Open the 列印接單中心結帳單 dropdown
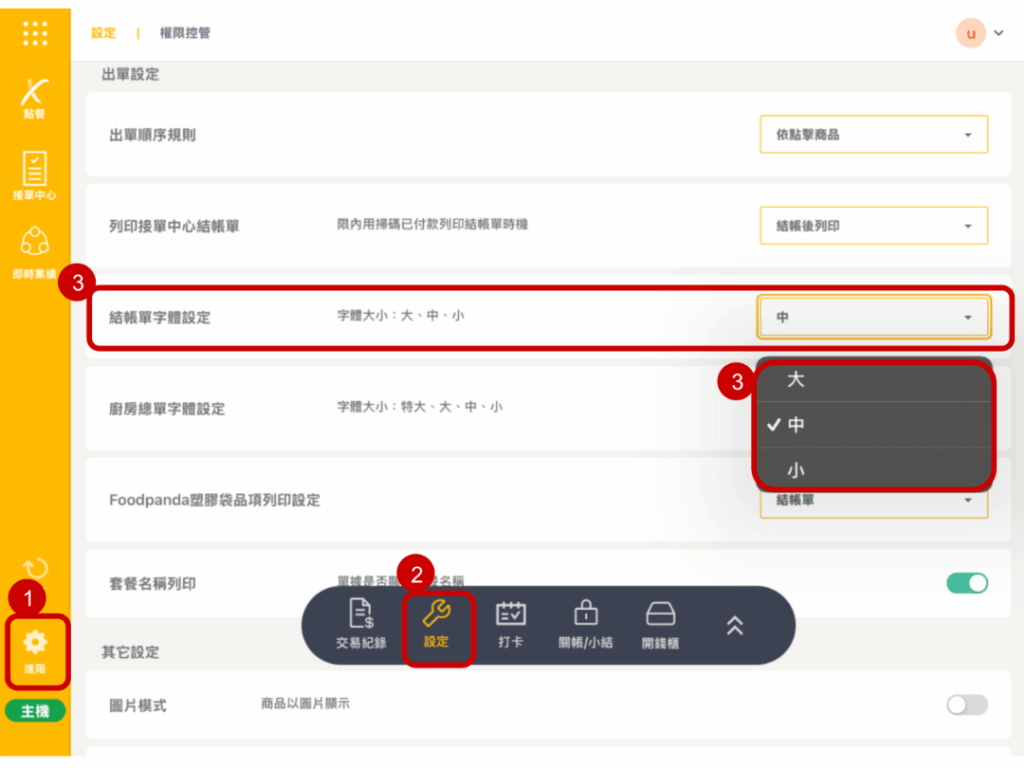The width and height of the screenshot is (1024, 768). (873, 226)
